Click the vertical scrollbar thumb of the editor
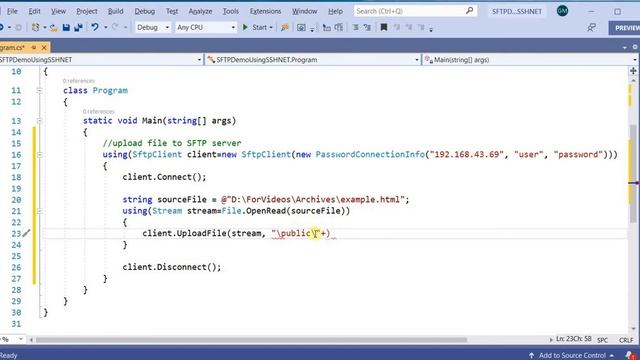Viewport: 640px width, 360px height. point(633,173)
